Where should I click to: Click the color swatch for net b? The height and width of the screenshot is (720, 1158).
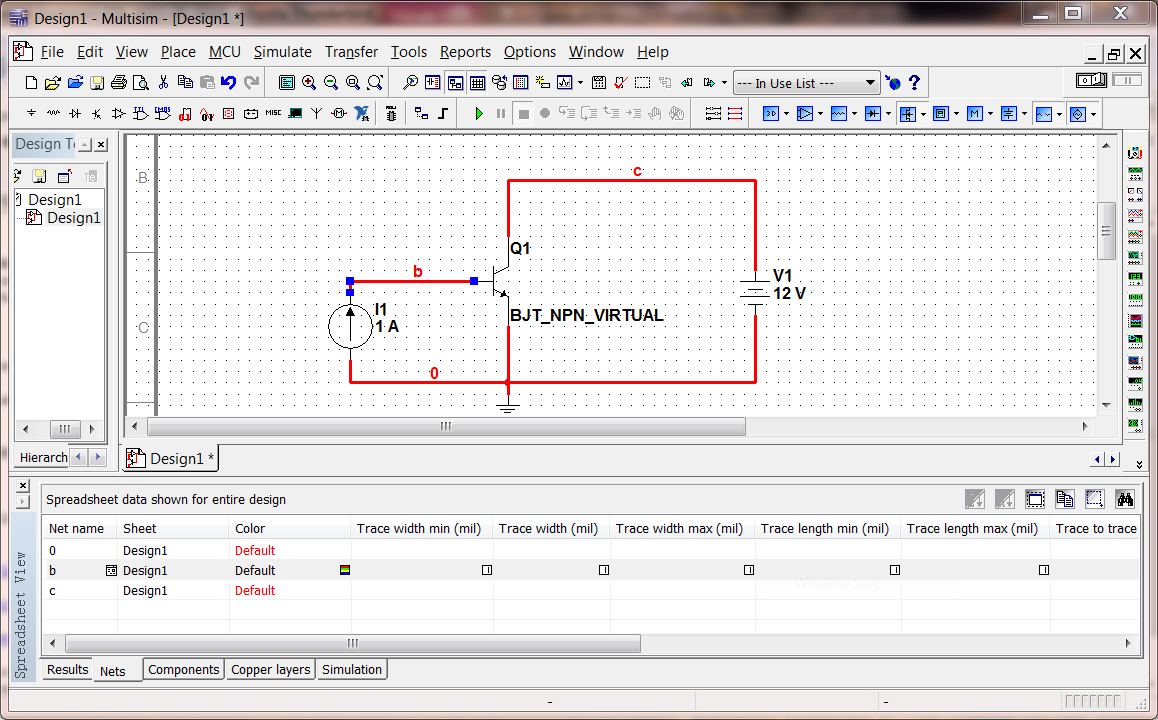345,570
